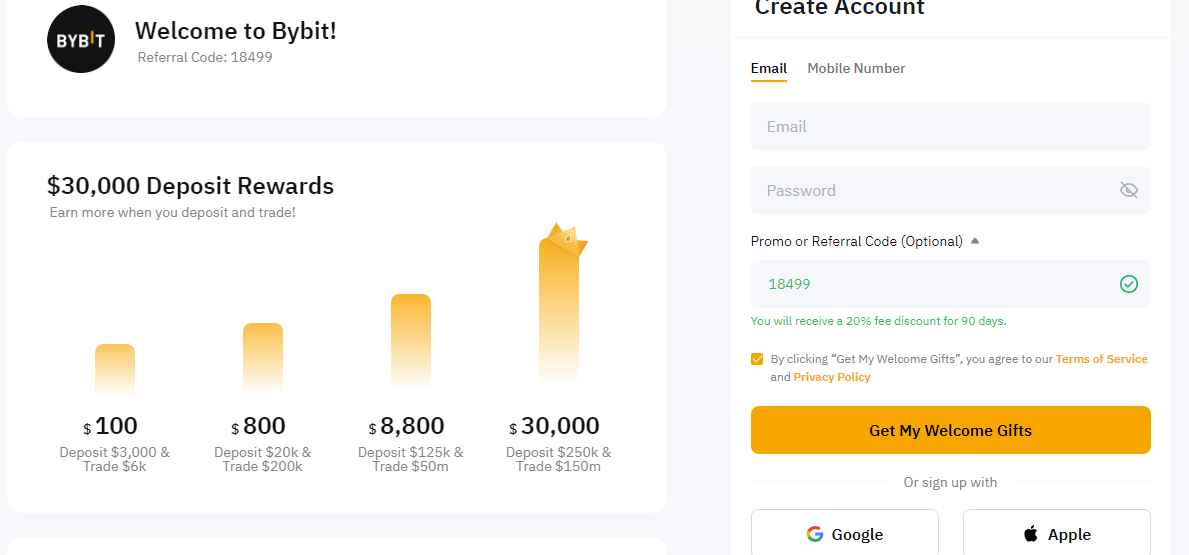The width and height of the screenshot is (1189, 555).
Task: Sign up with Apple
Action: (1057, 534)
